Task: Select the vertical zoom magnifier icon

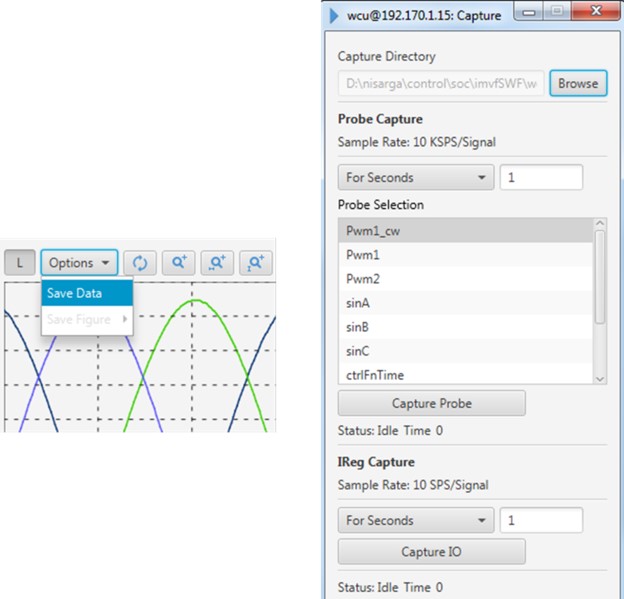Action: click(256, 263)
